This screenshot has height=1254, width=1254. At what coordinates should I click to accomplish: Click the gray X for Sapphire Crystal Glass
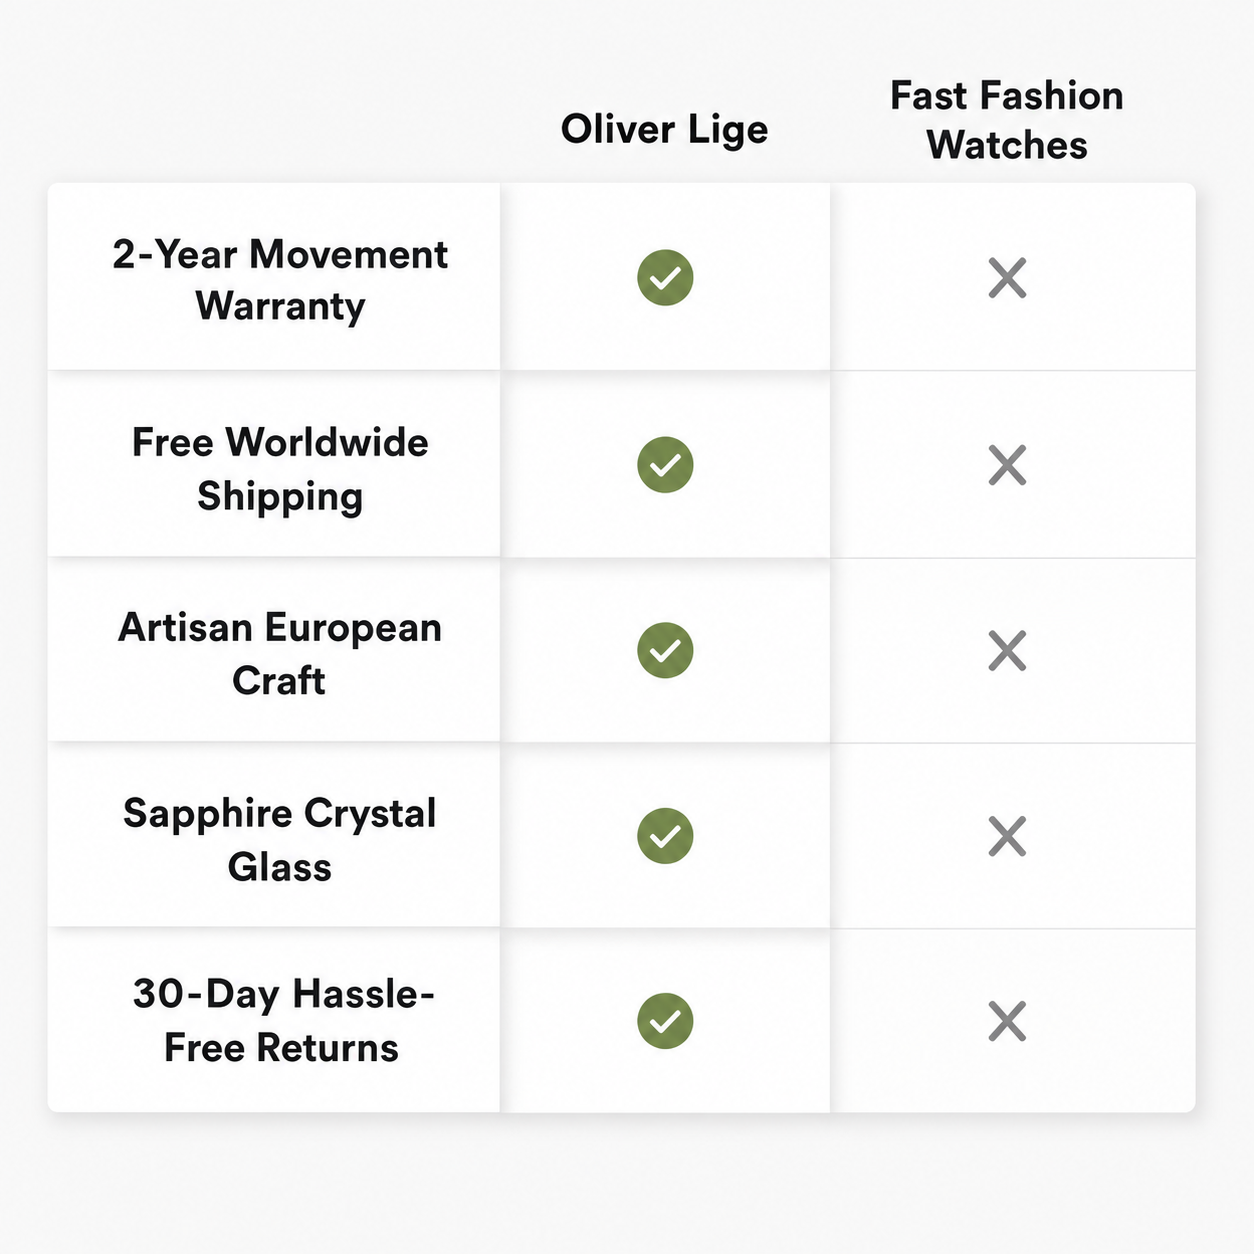[1007, 836]
